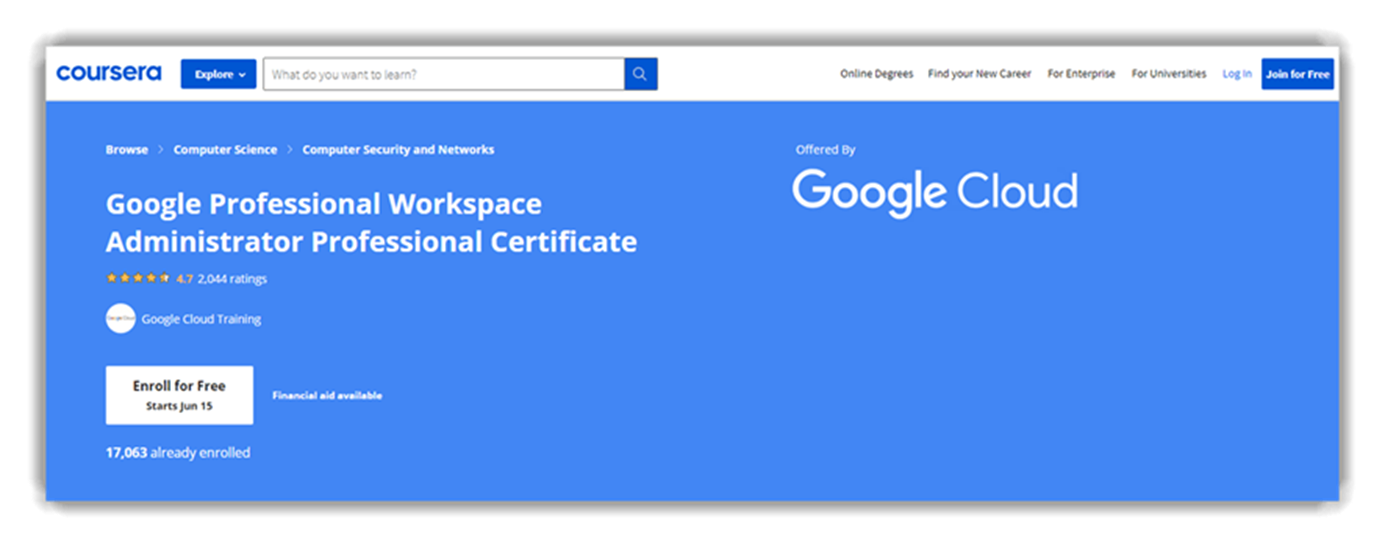Click the 'Offered By' label
1385x547 pixels.
[x=825, y=150]
